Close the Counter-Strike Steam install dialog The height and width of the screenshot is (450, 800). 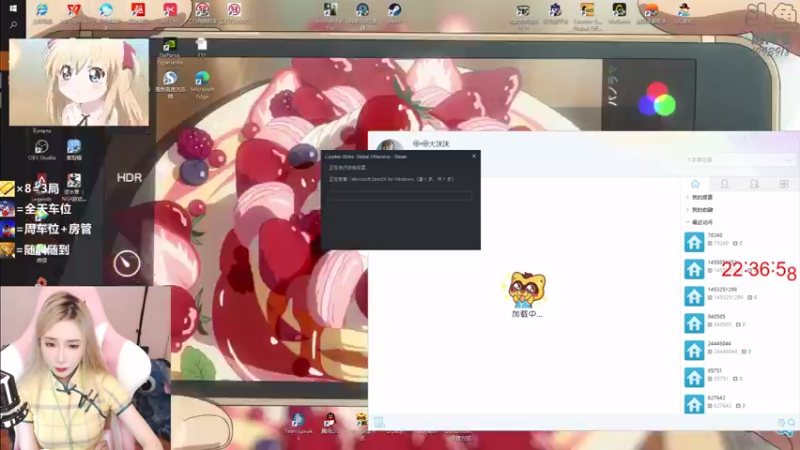pyautogui.click(x=474, y=156)
